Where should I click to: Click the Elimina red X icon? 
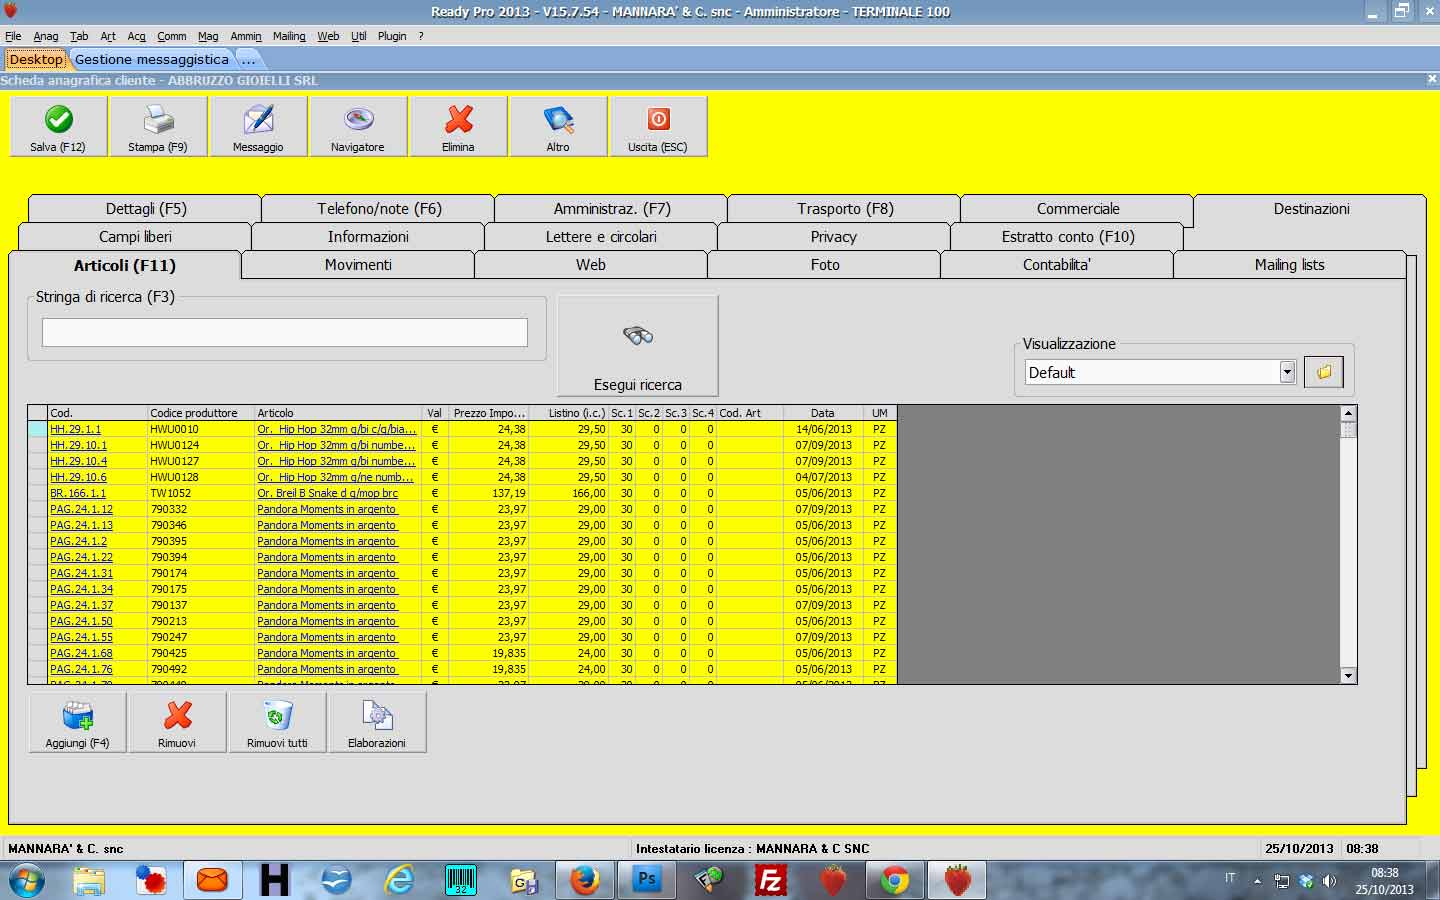pos(458,121)
